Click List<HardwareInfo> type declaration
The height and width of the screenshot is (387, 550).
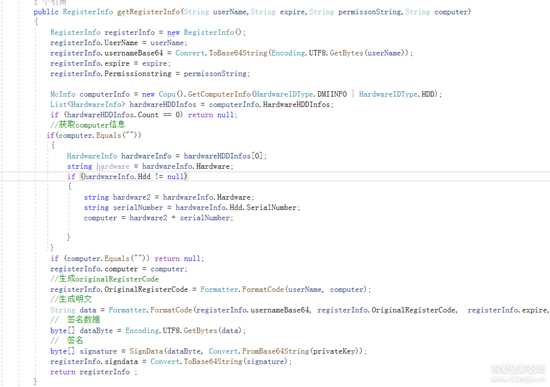click(88, 105)
